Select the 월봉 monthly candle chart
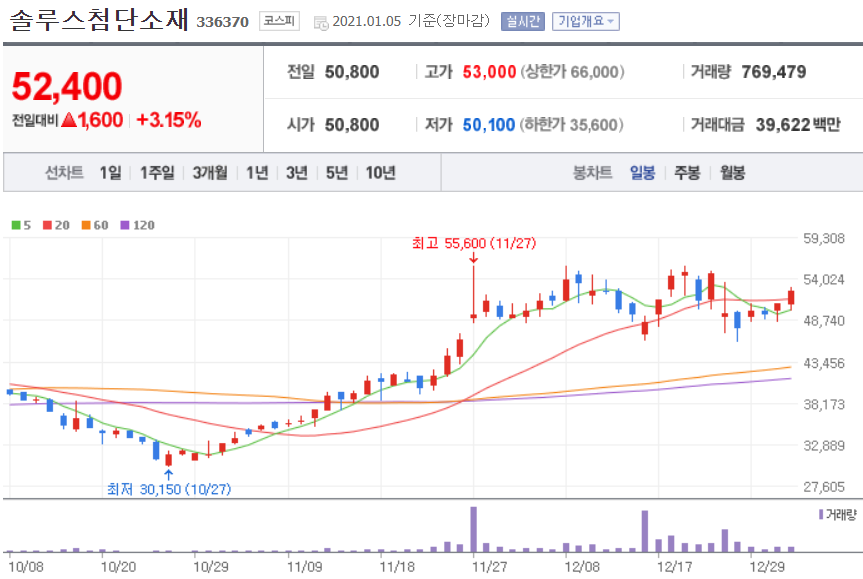This screenshot has width=863, height=579. (x=733, y=173)
